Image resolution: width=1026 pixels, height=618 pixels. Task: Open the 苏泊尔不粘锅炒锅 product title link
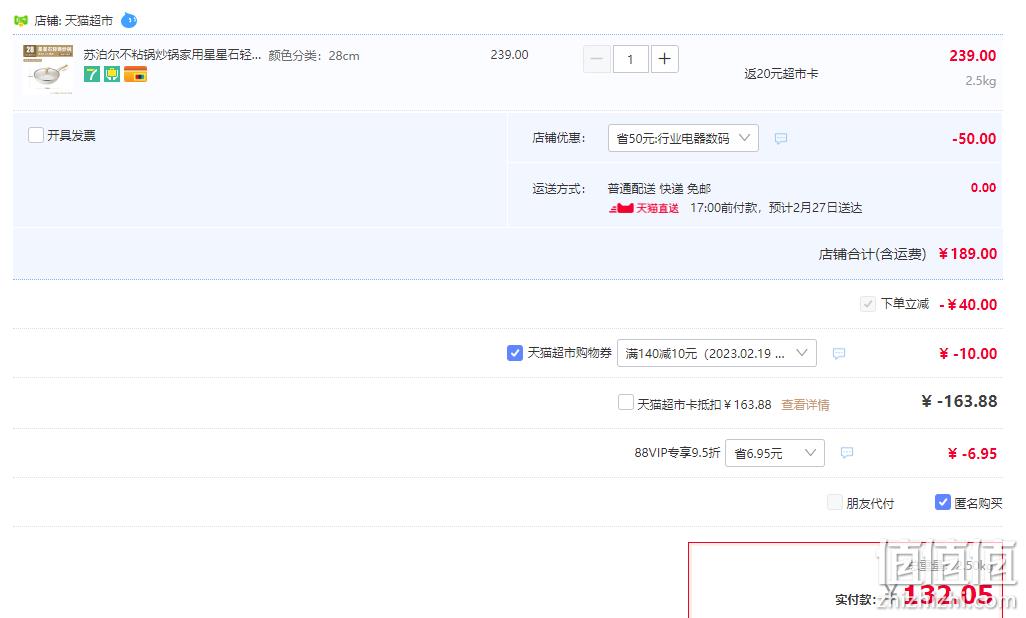pyautogui.click(x=172, y=55)
